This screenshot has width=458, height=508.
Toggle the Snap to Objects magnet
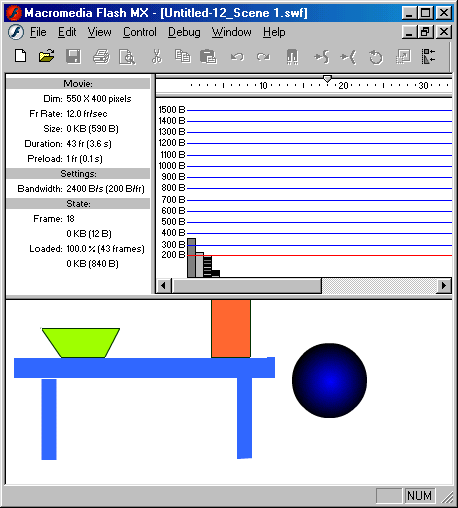tap(292, 56)
